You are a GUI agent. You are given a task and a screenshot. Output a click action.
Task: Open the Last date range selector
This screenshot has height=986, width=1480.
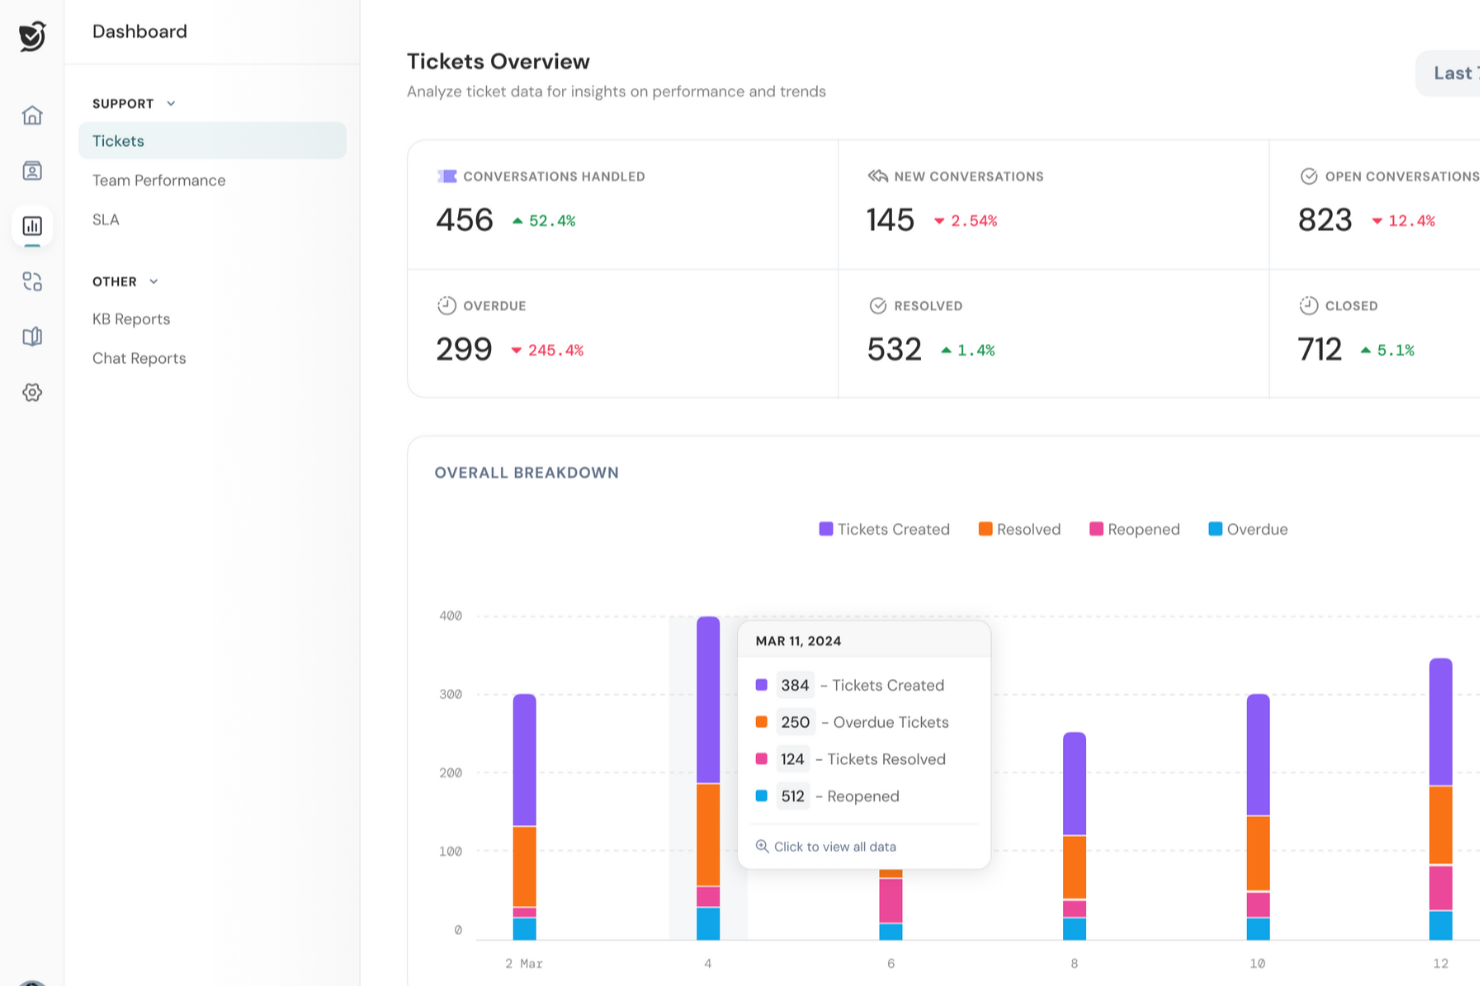pyautogui.click(x=1450, y=72)
